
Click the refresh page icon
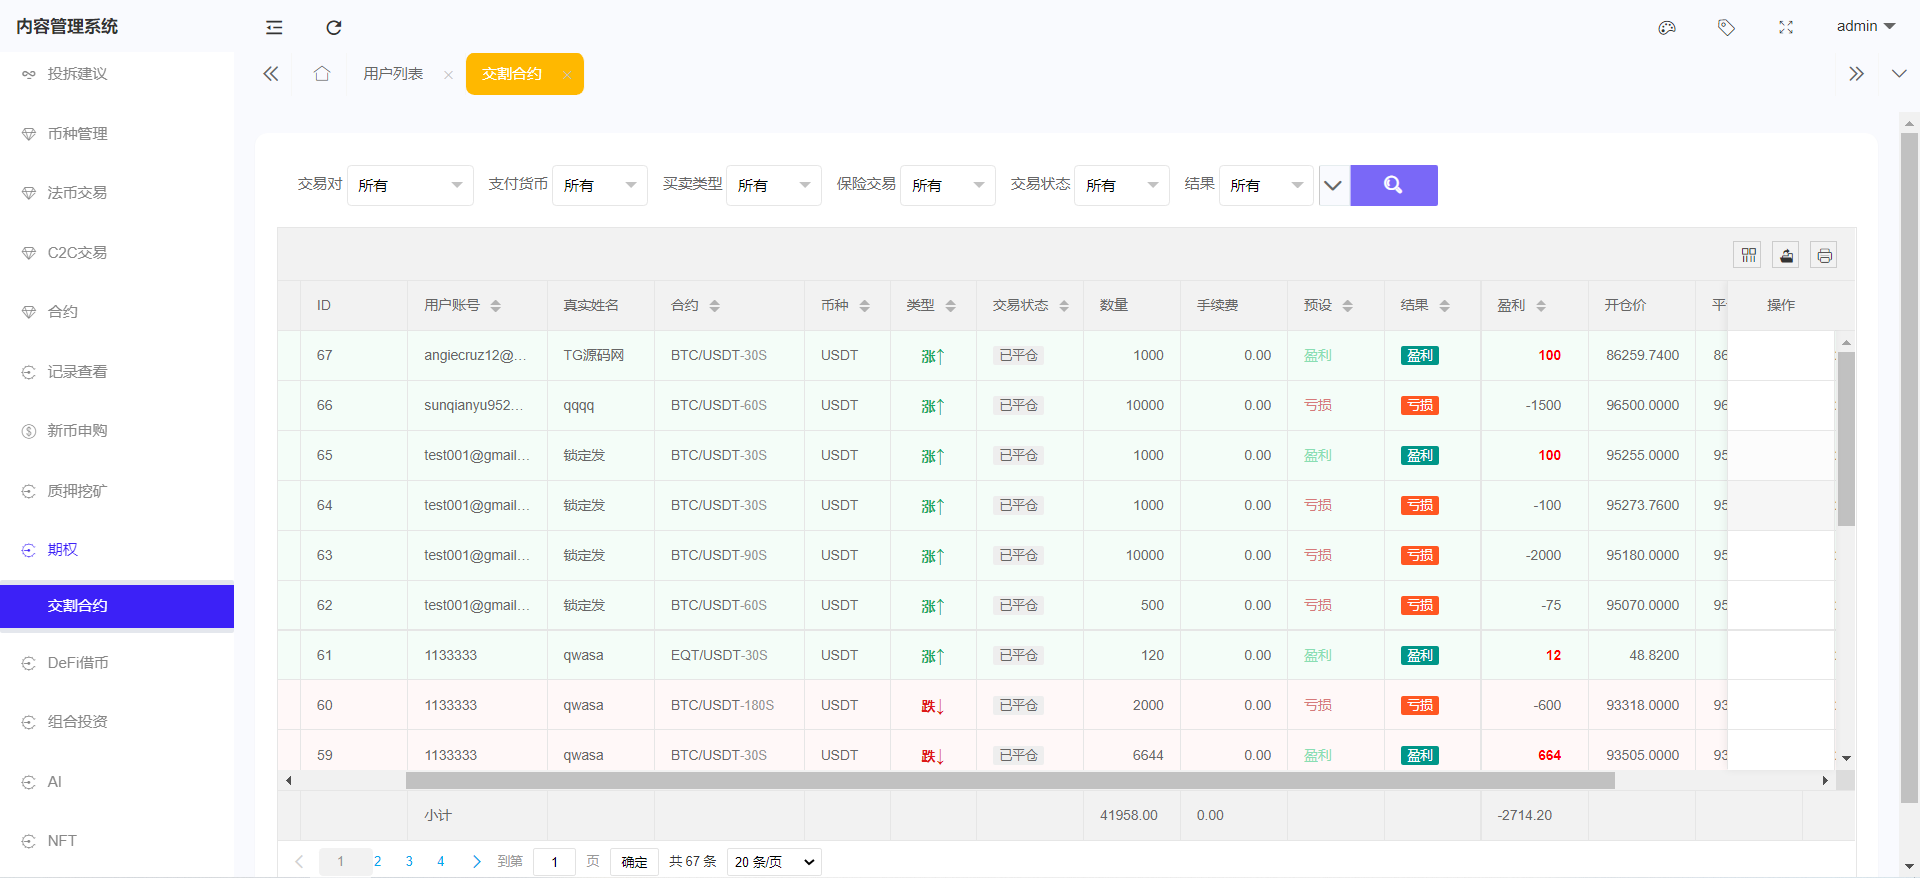point(334,27)
